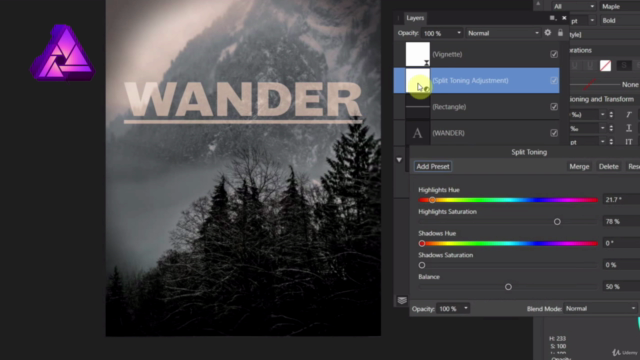Click the Shadows Saturation 0 % field
This screenshot has width=640, height=360.
tap(621, 265)
